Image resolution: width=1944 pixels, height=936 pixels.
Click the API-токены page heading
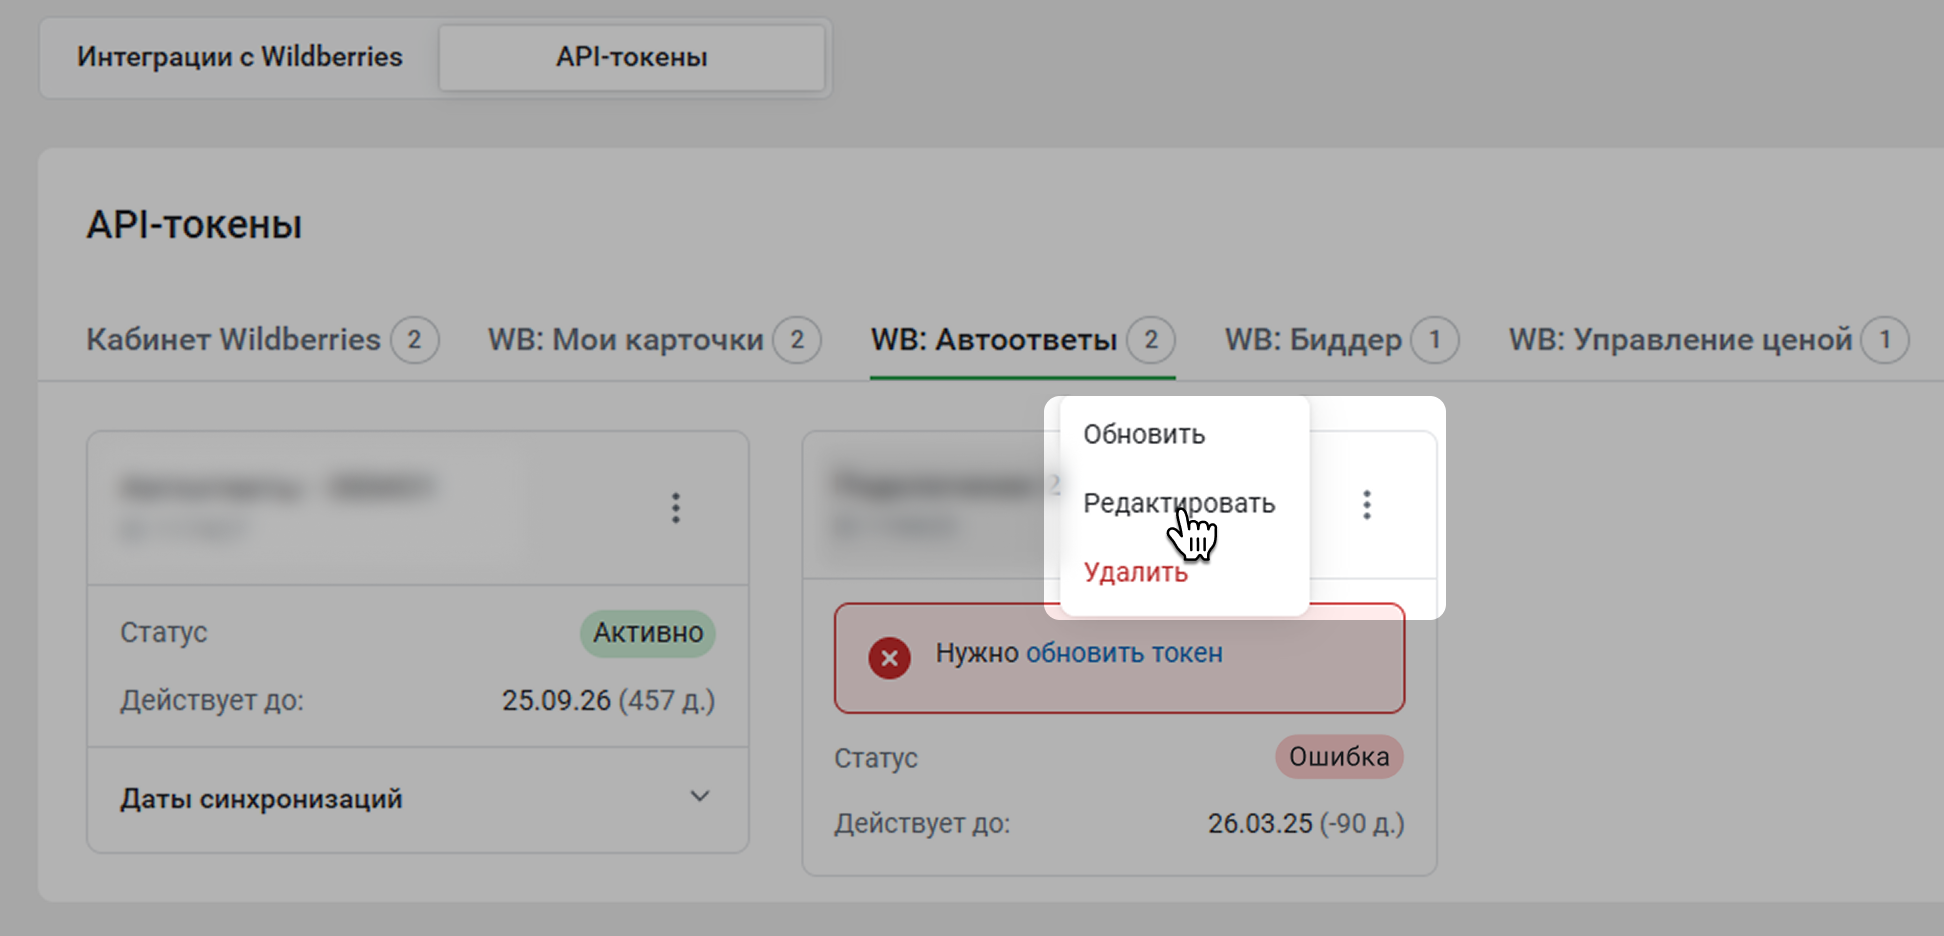coord(194,225)
